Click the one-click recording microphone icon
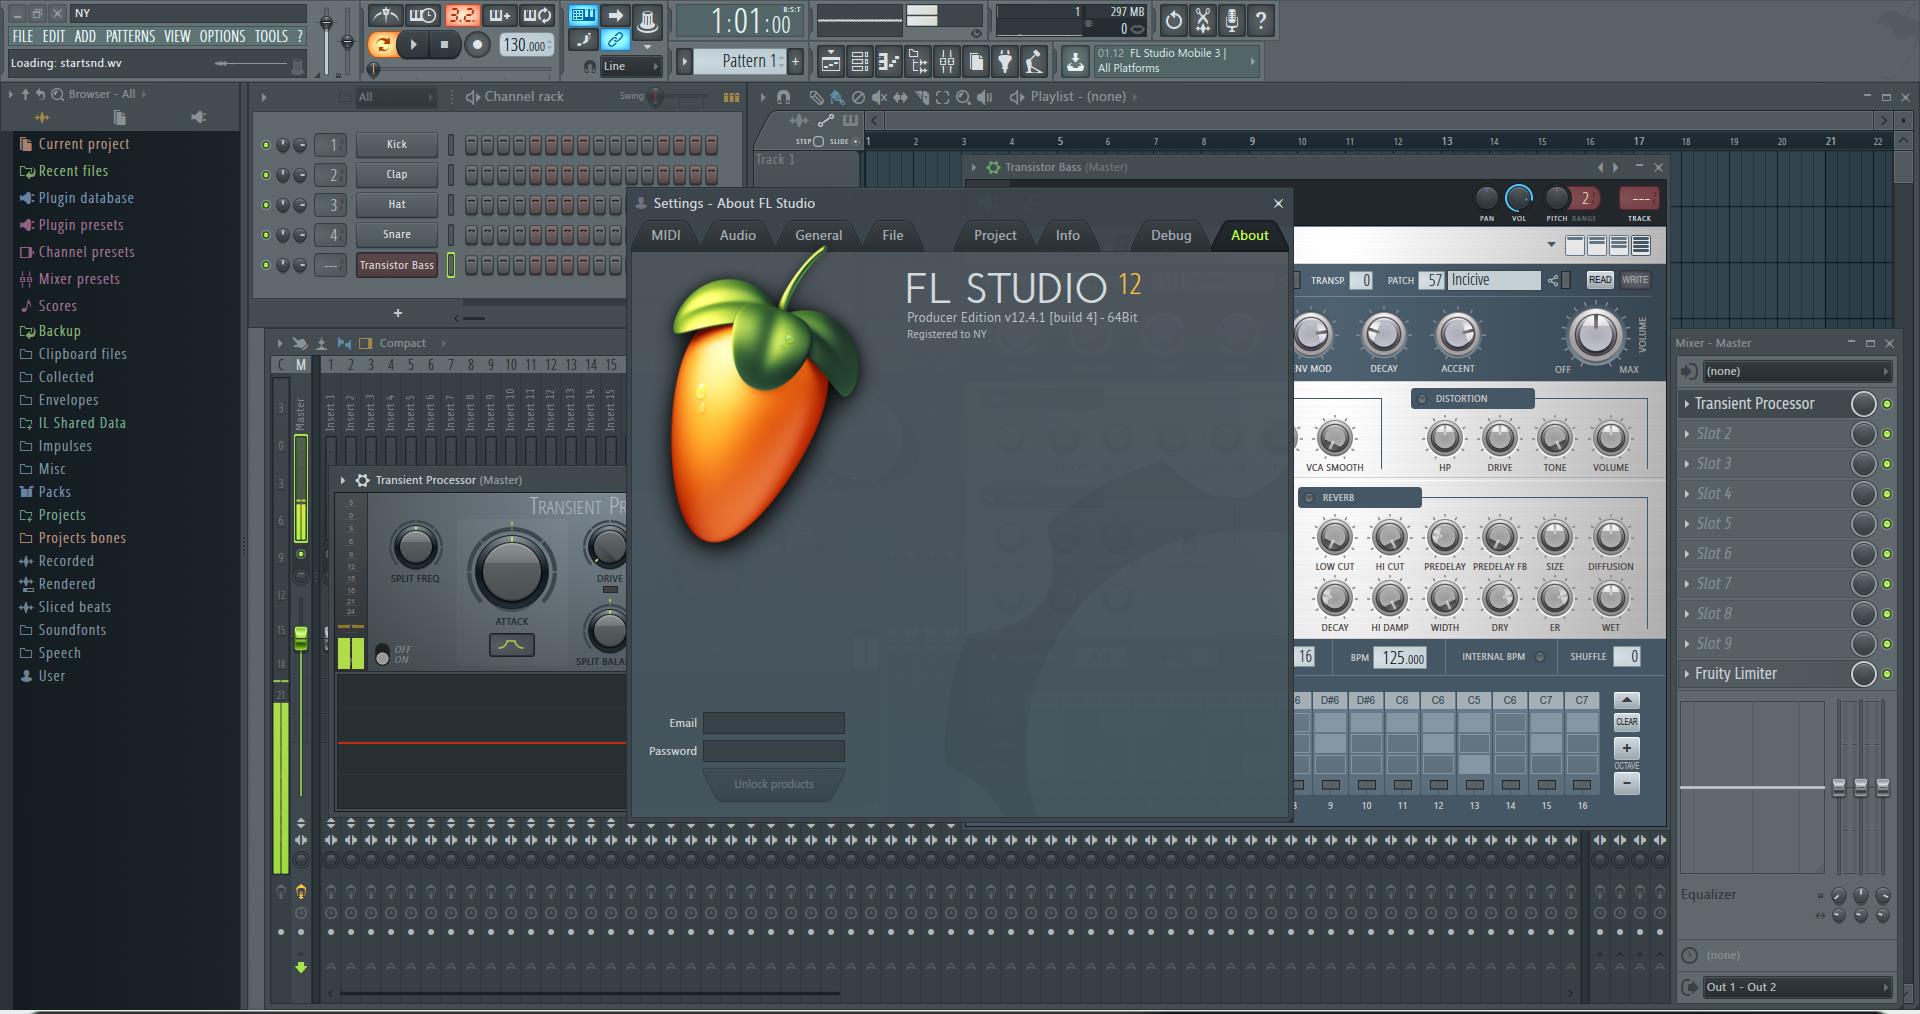Image resolution: width=1920 pixels, height=1014 pixels. tap(1232, 20)
